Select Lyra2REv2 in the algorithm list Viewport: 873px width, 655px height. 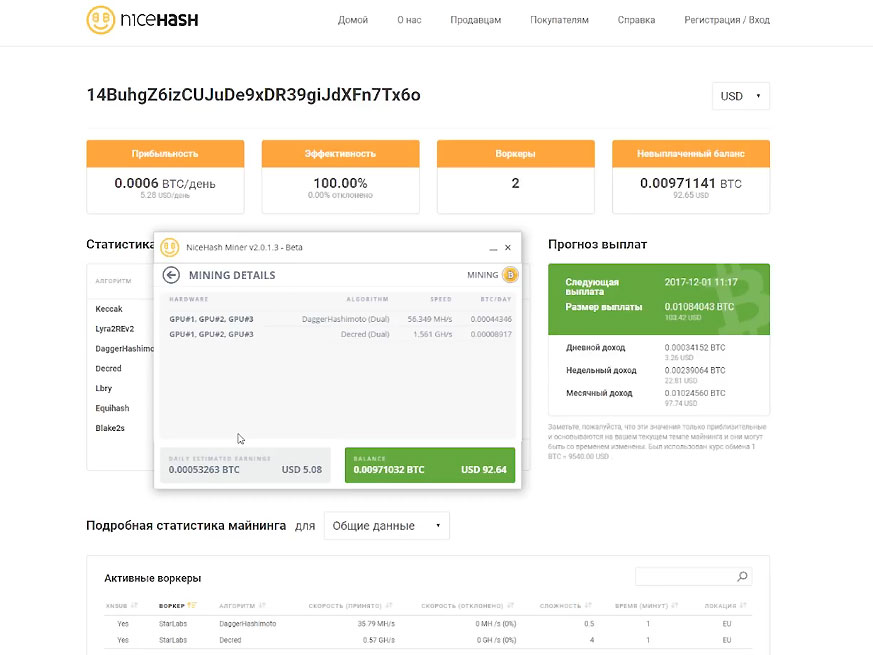(x=115, y=329)
